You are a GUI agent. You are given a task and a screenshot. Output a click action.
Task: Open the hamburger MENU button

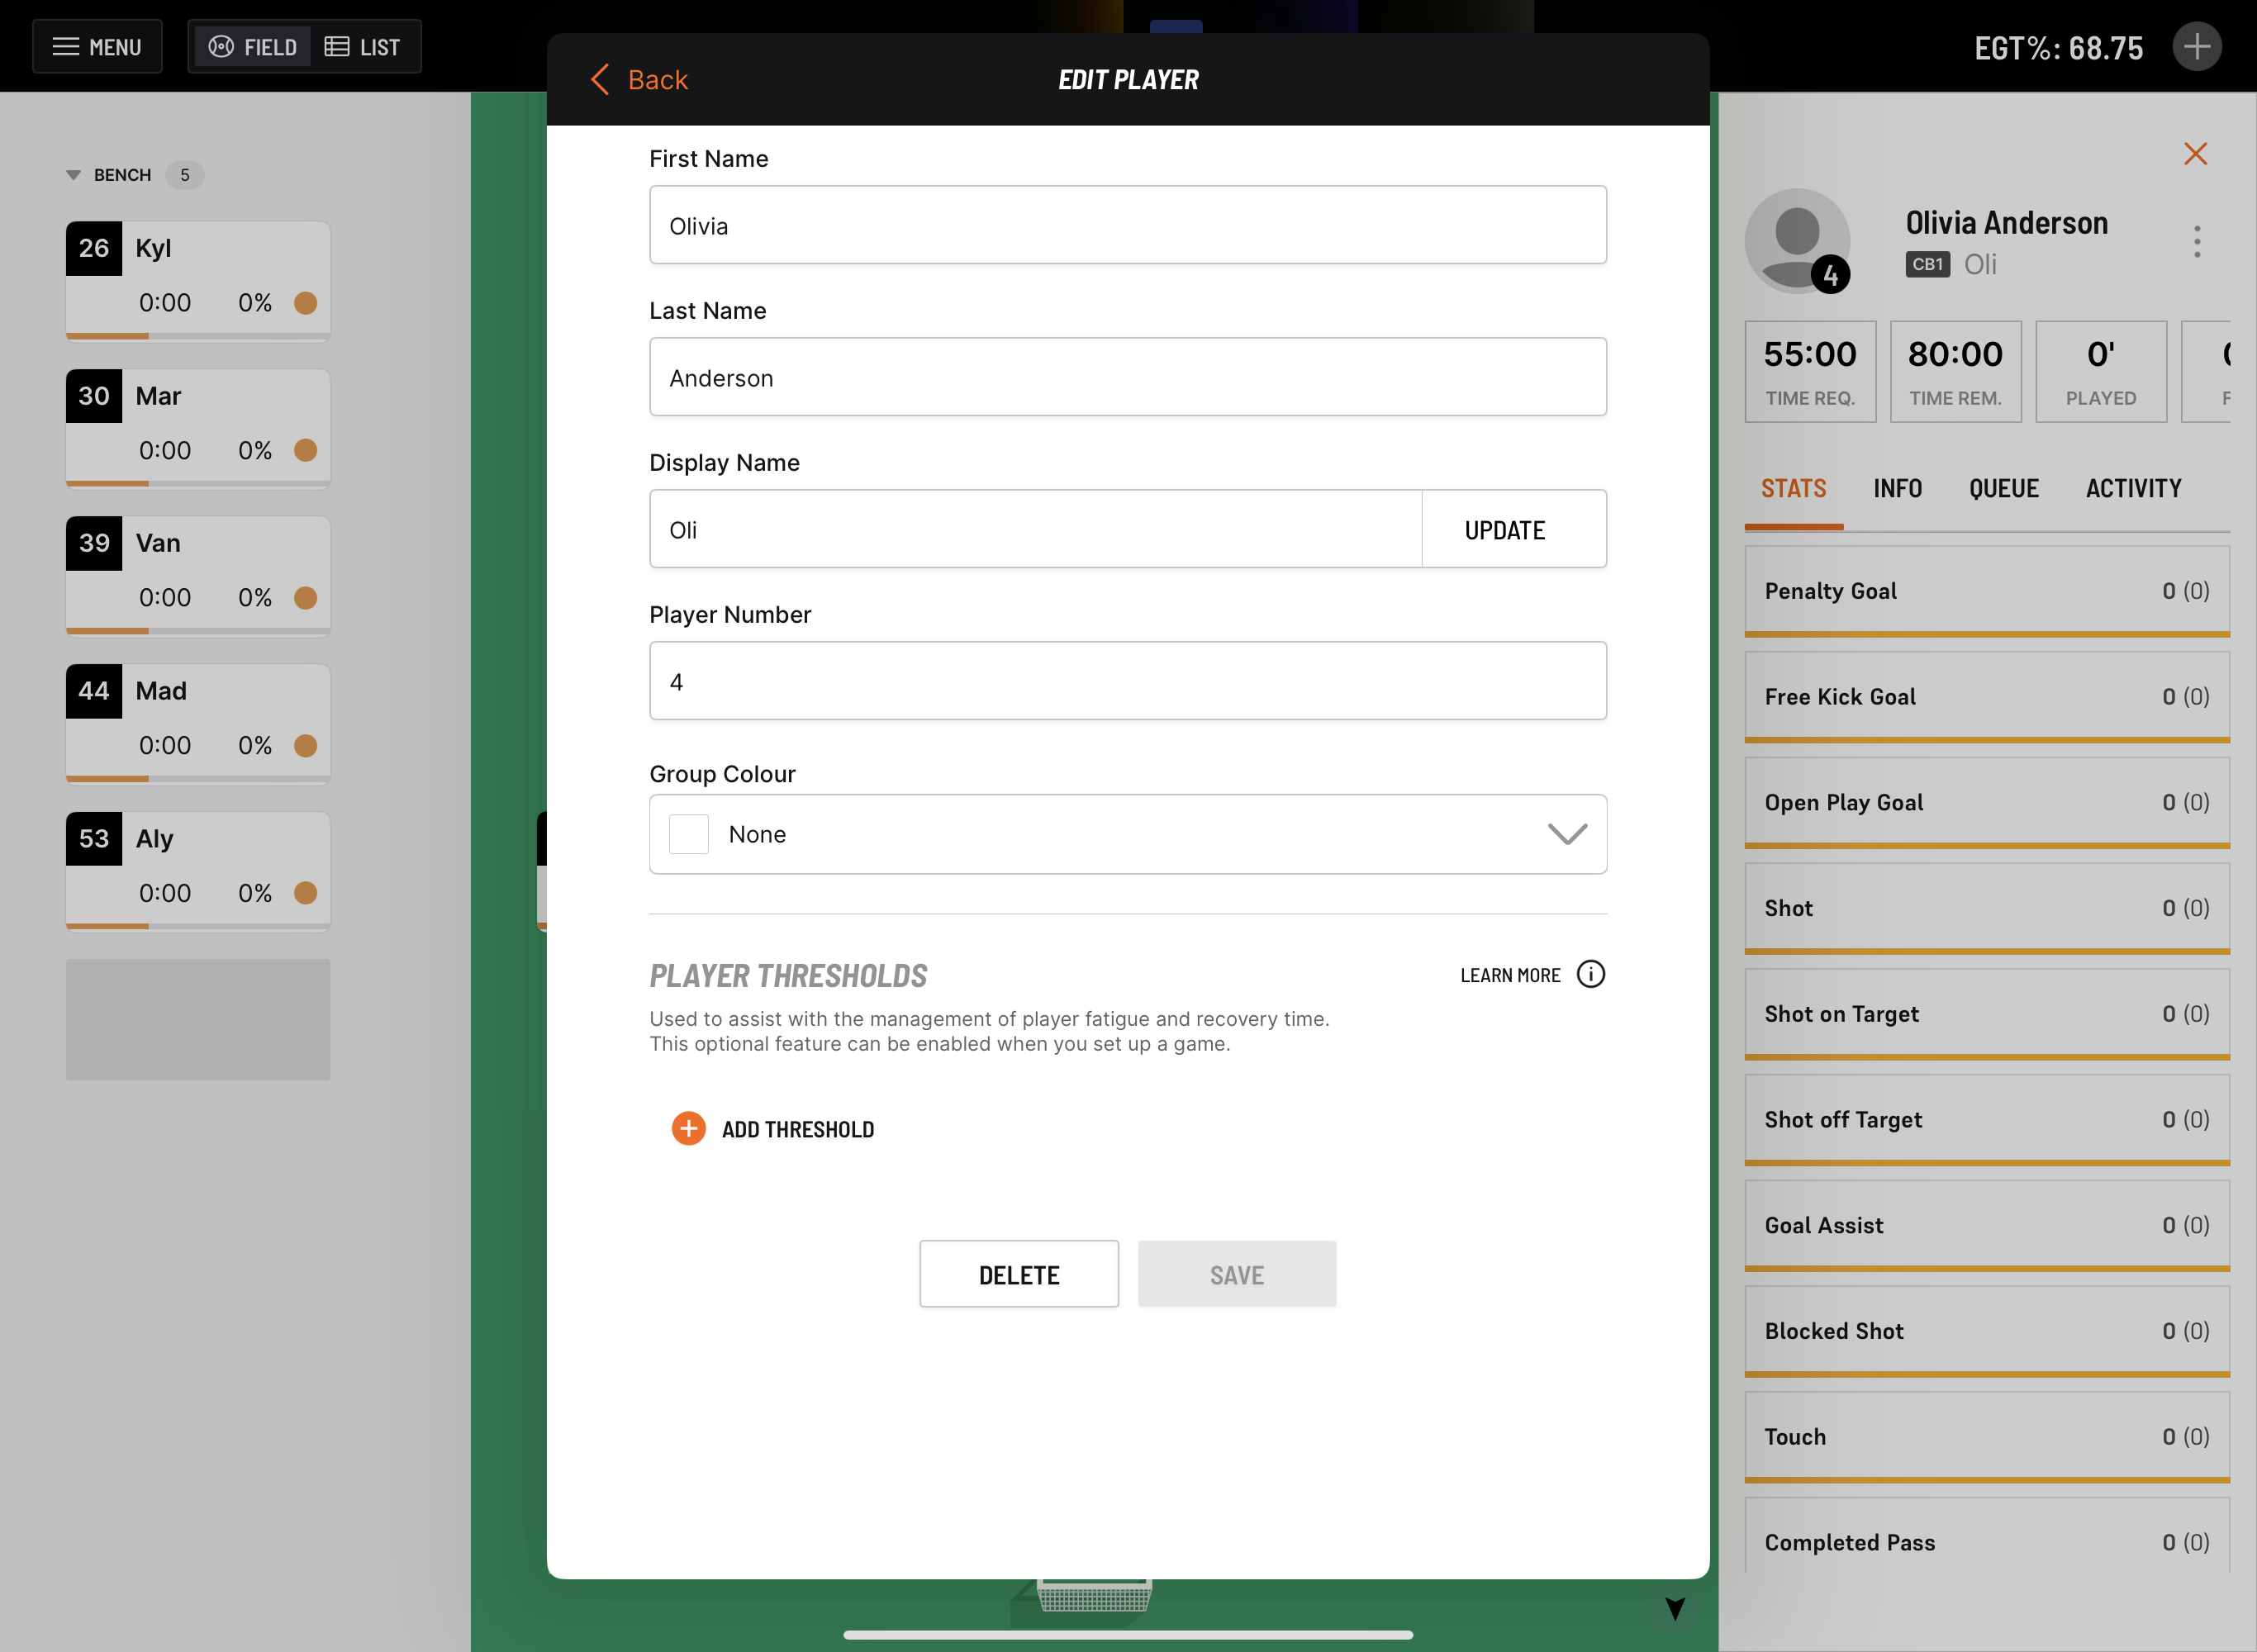coord(97,47)
